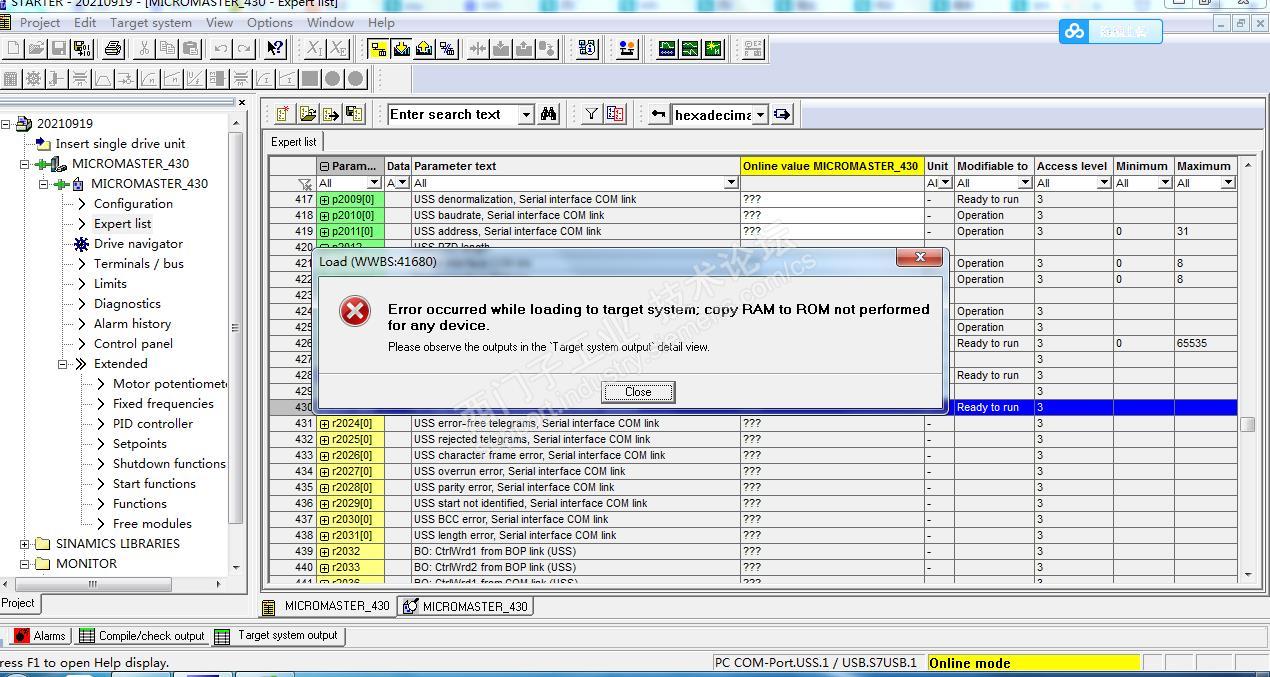Click Save and compile all icon

(x=82, y=48)
